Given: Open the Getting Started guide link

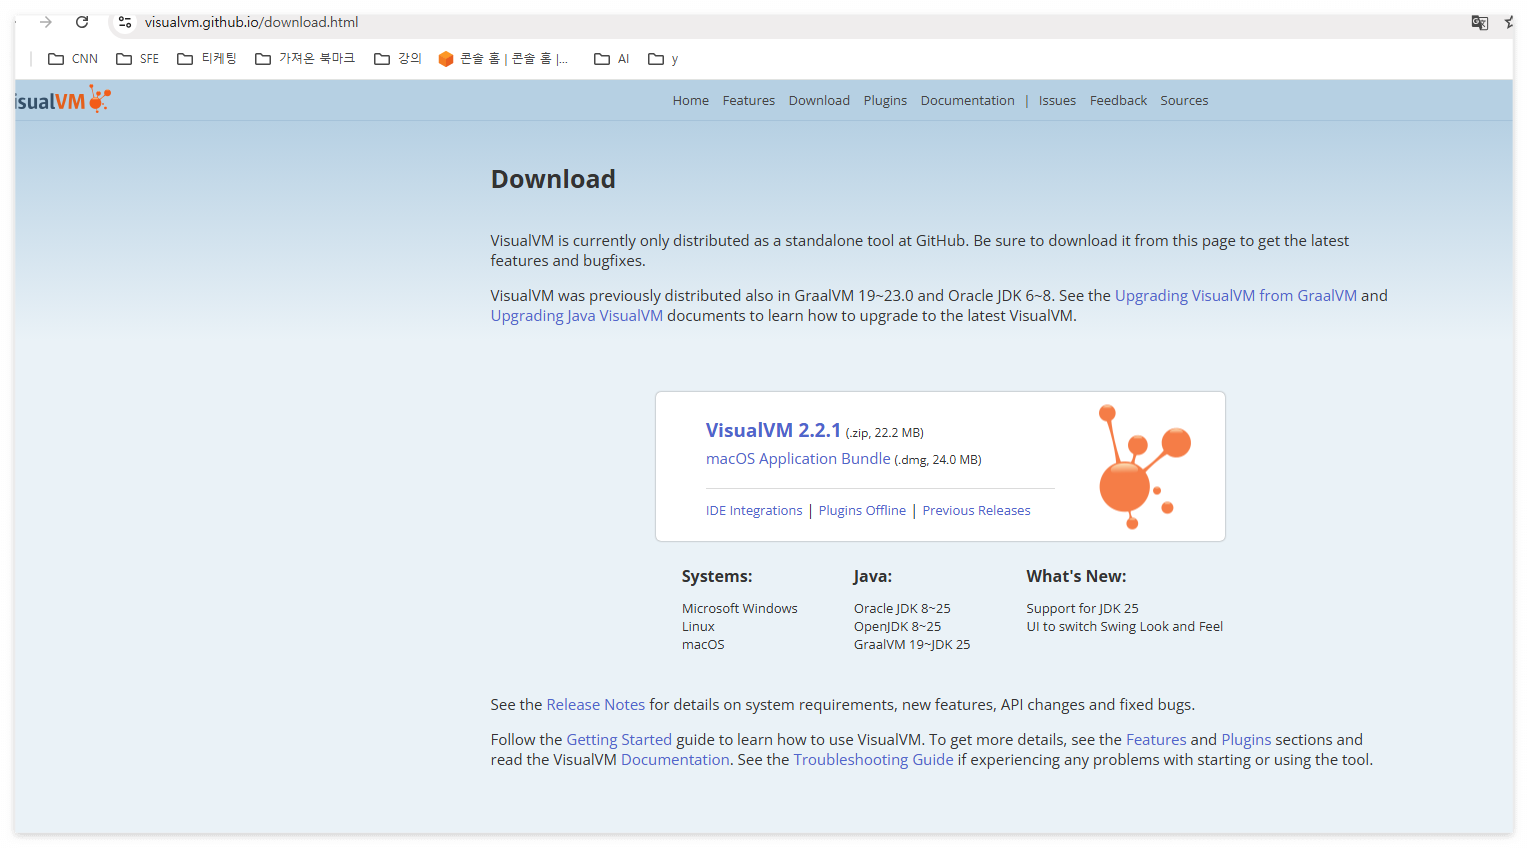Looking at the screenshot, I should tap(619, 740).
